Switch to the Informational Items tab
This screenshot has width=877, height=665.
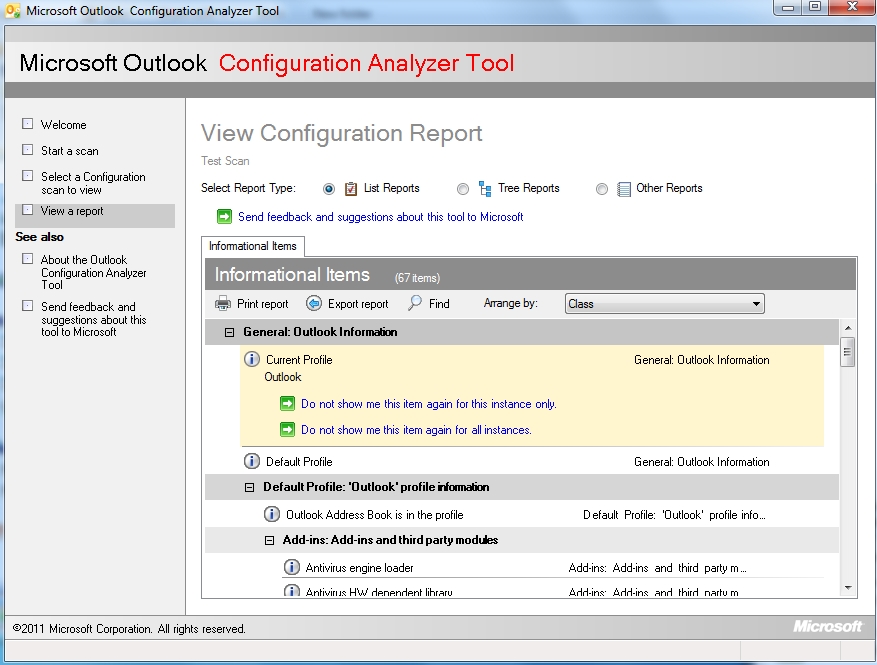click(252, 246)
